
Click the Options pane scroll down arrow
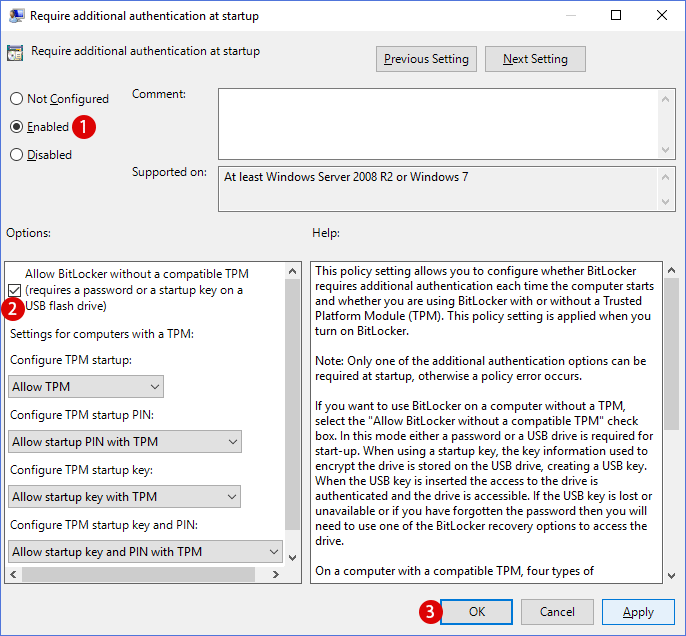pos(293,558)
